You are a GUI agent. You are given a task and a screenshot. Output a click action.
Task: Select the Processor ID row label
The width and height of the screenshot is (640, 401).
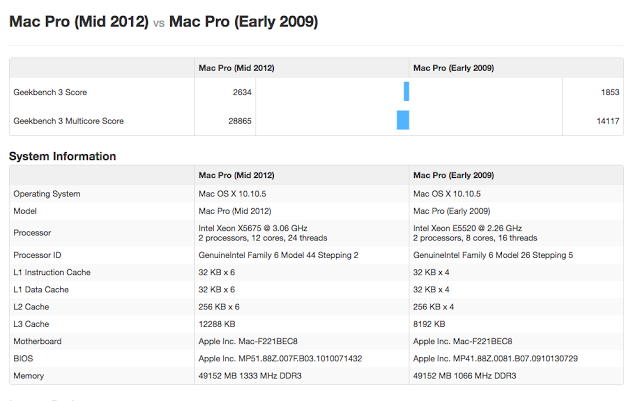coord(37,255)
